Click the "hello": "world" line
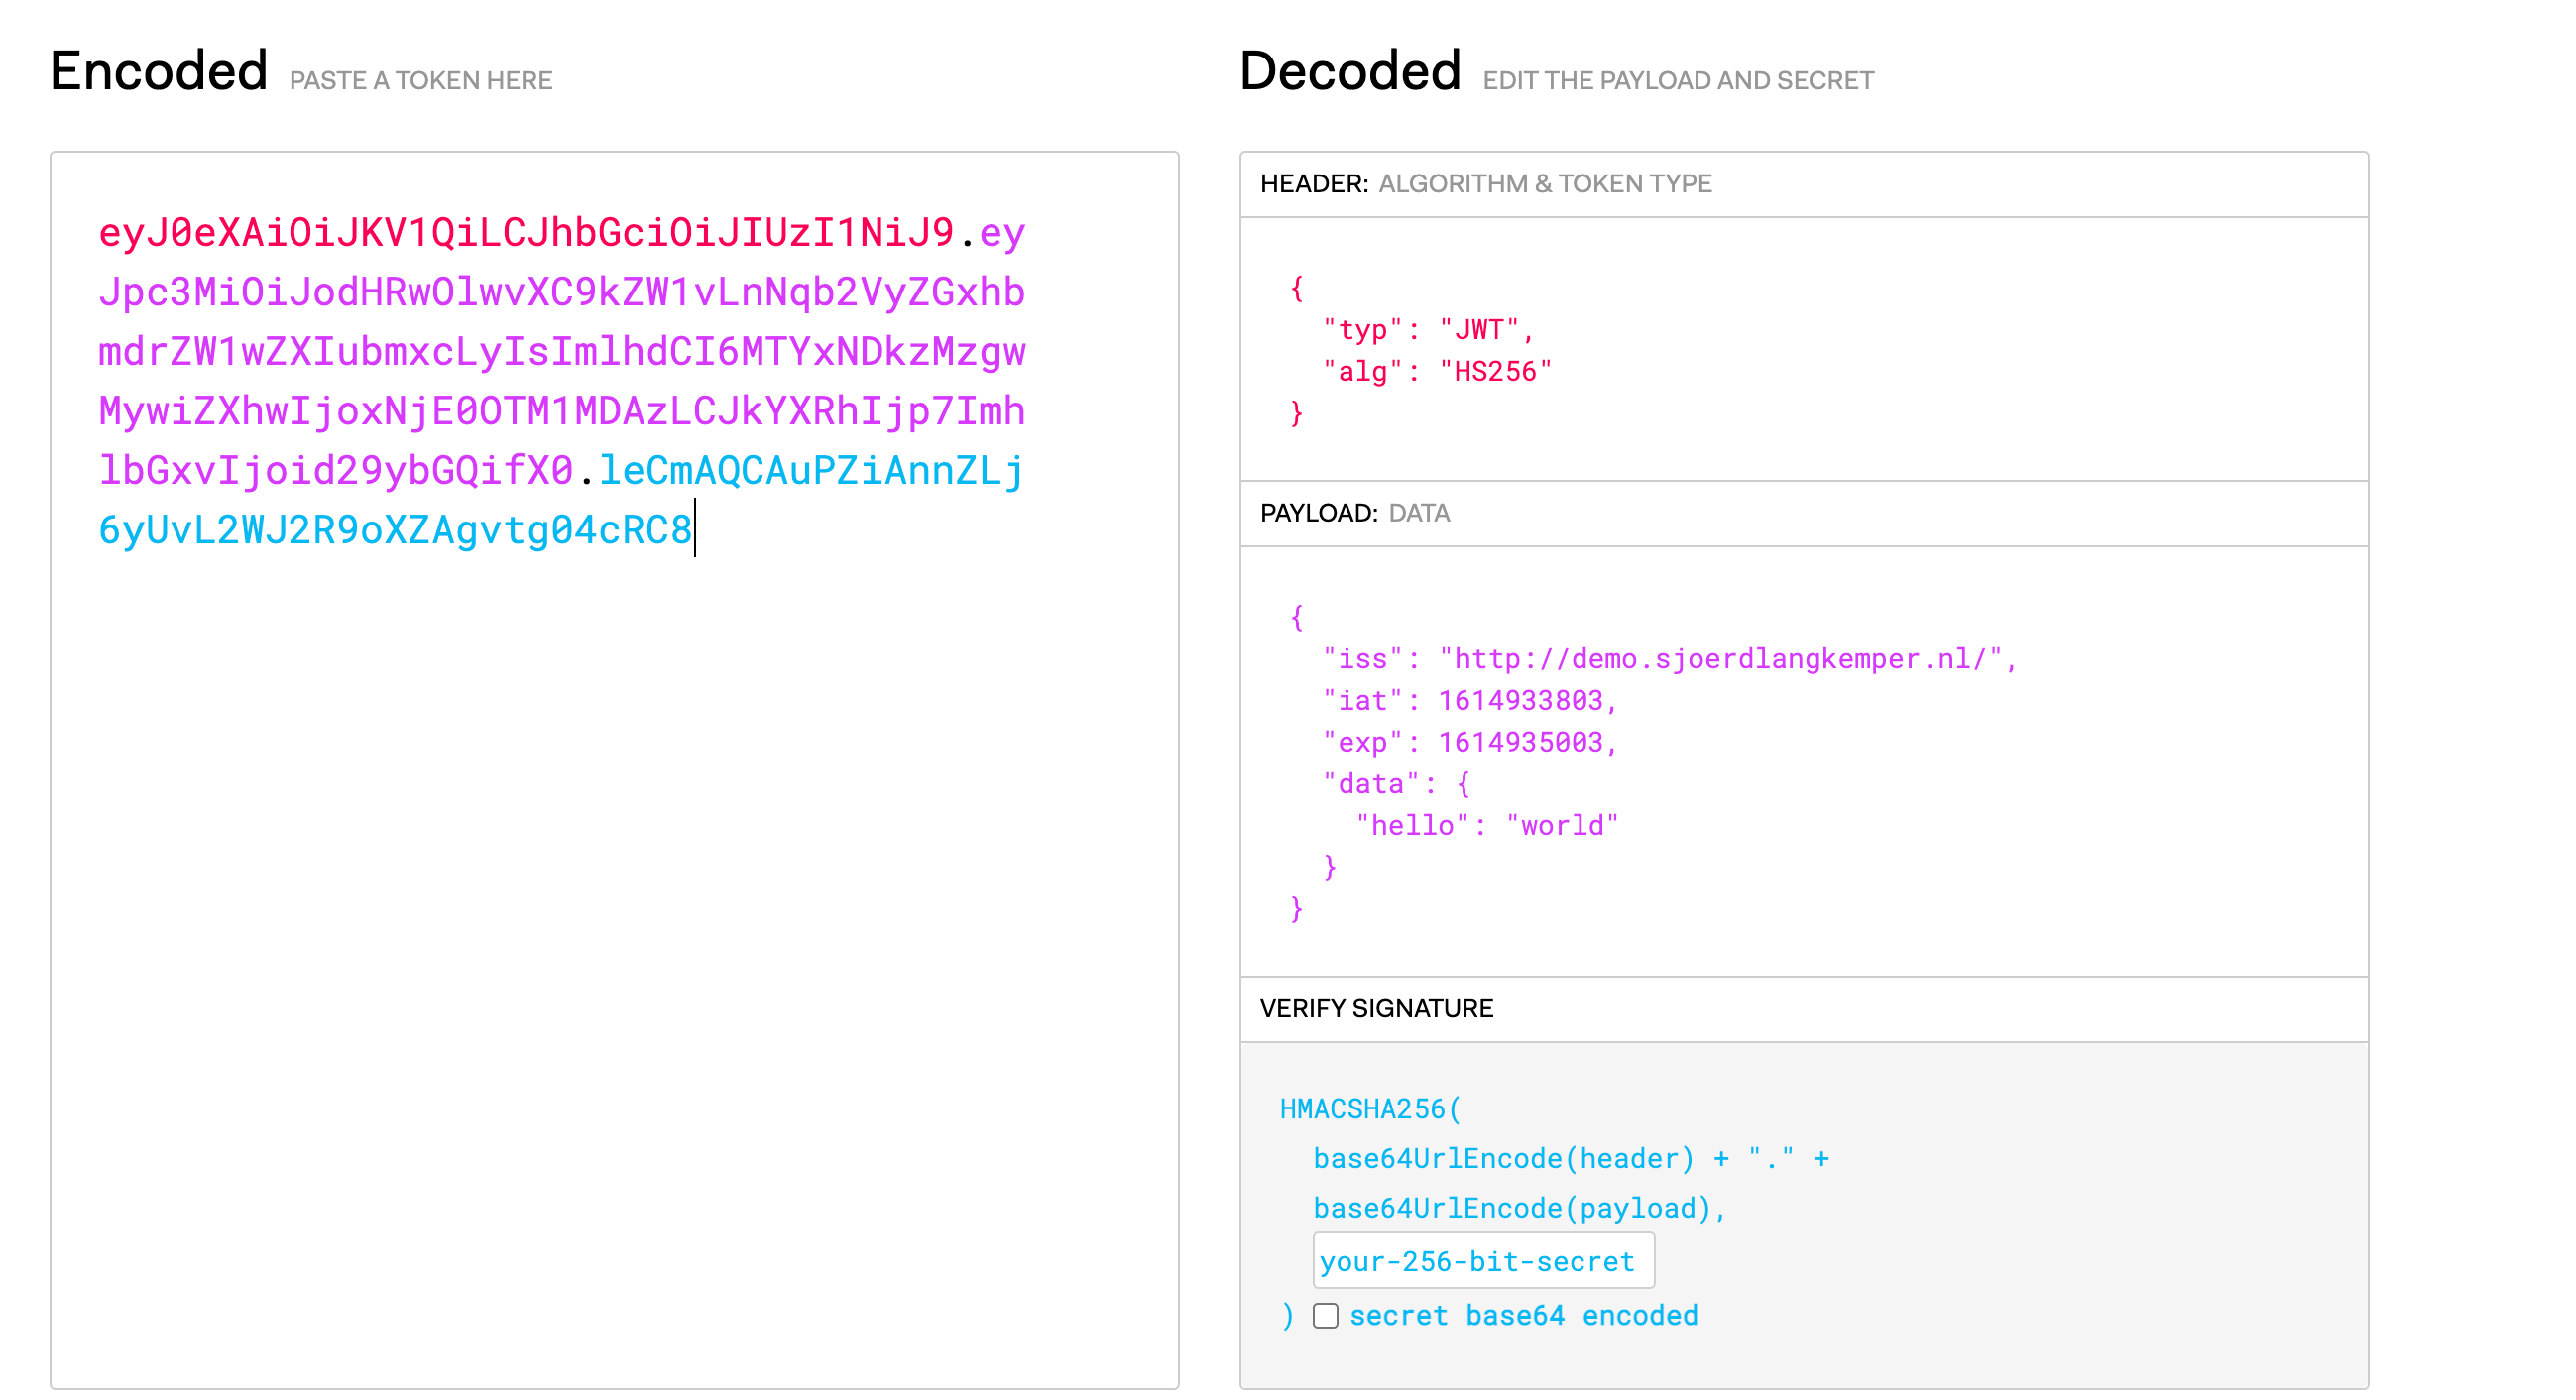 click(x=1486, y=826)
